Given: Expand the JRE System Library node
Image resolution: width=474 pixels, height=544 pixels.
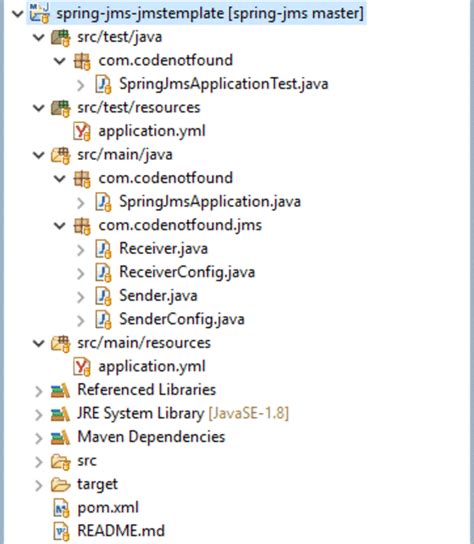Looking at the screenshot, I should 39,415.
